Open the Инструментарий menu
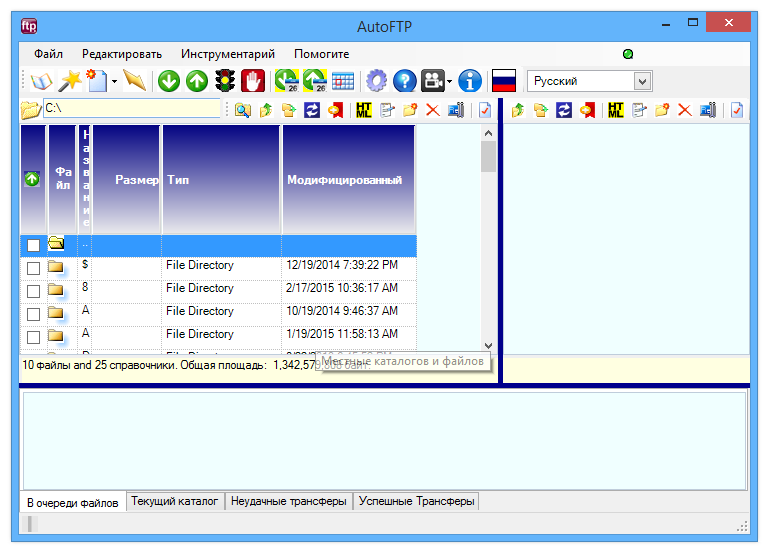The height and width of the screenshot is (553, 771). click(x=228, y=54)
